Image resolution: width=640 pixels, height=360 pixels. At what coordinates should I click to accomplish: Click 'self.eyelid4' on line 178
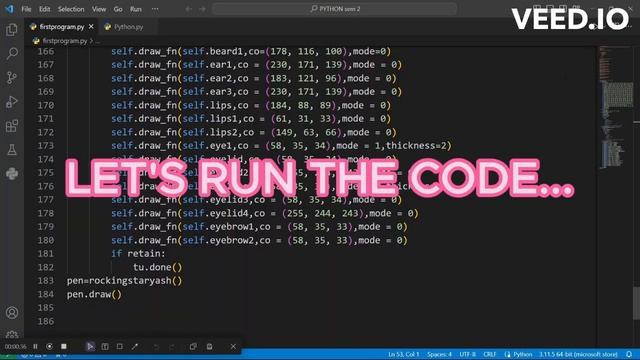click(215, 213)
